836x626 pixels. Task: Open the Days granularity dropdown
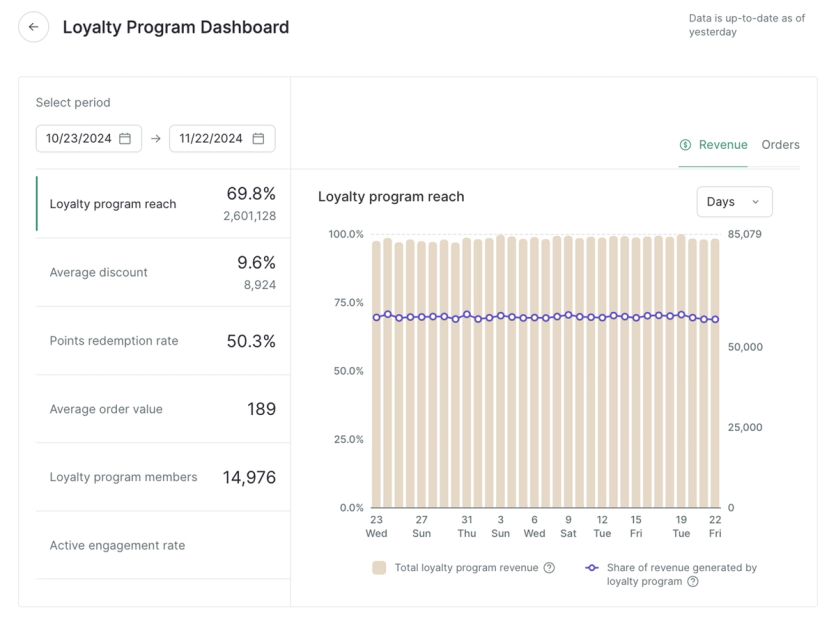coord(734,201)
